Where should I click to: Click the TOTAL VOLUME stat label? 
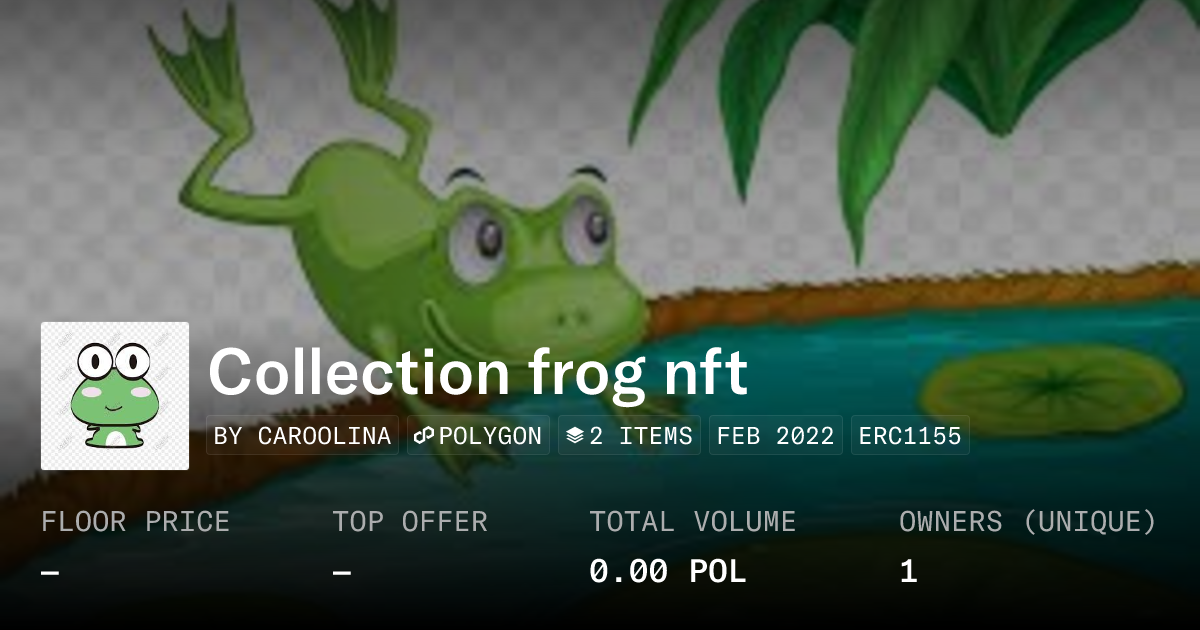[x=692, y=522]
